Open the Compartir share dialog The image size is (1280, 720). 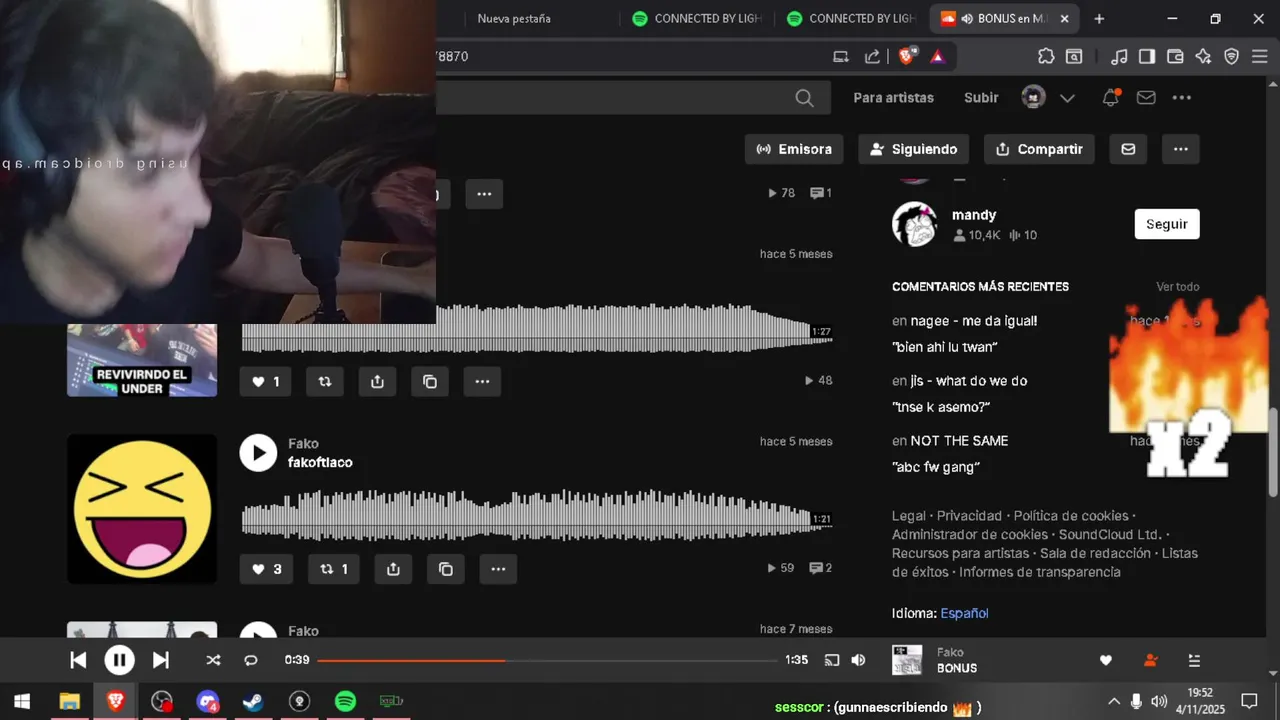pyautogui.click(x=1040, y=149)
